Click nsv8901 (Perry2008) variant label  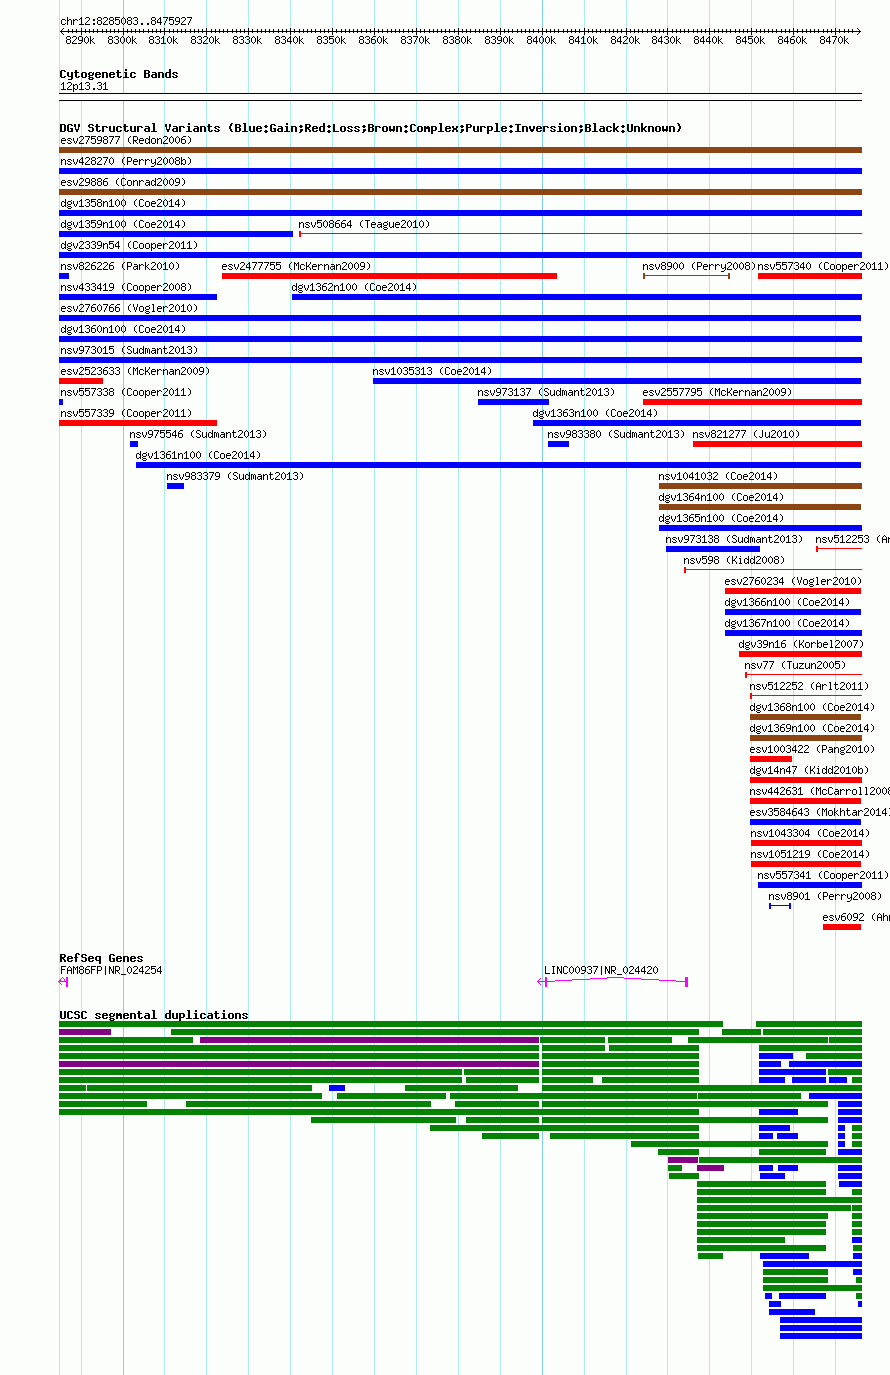(825, 897)
